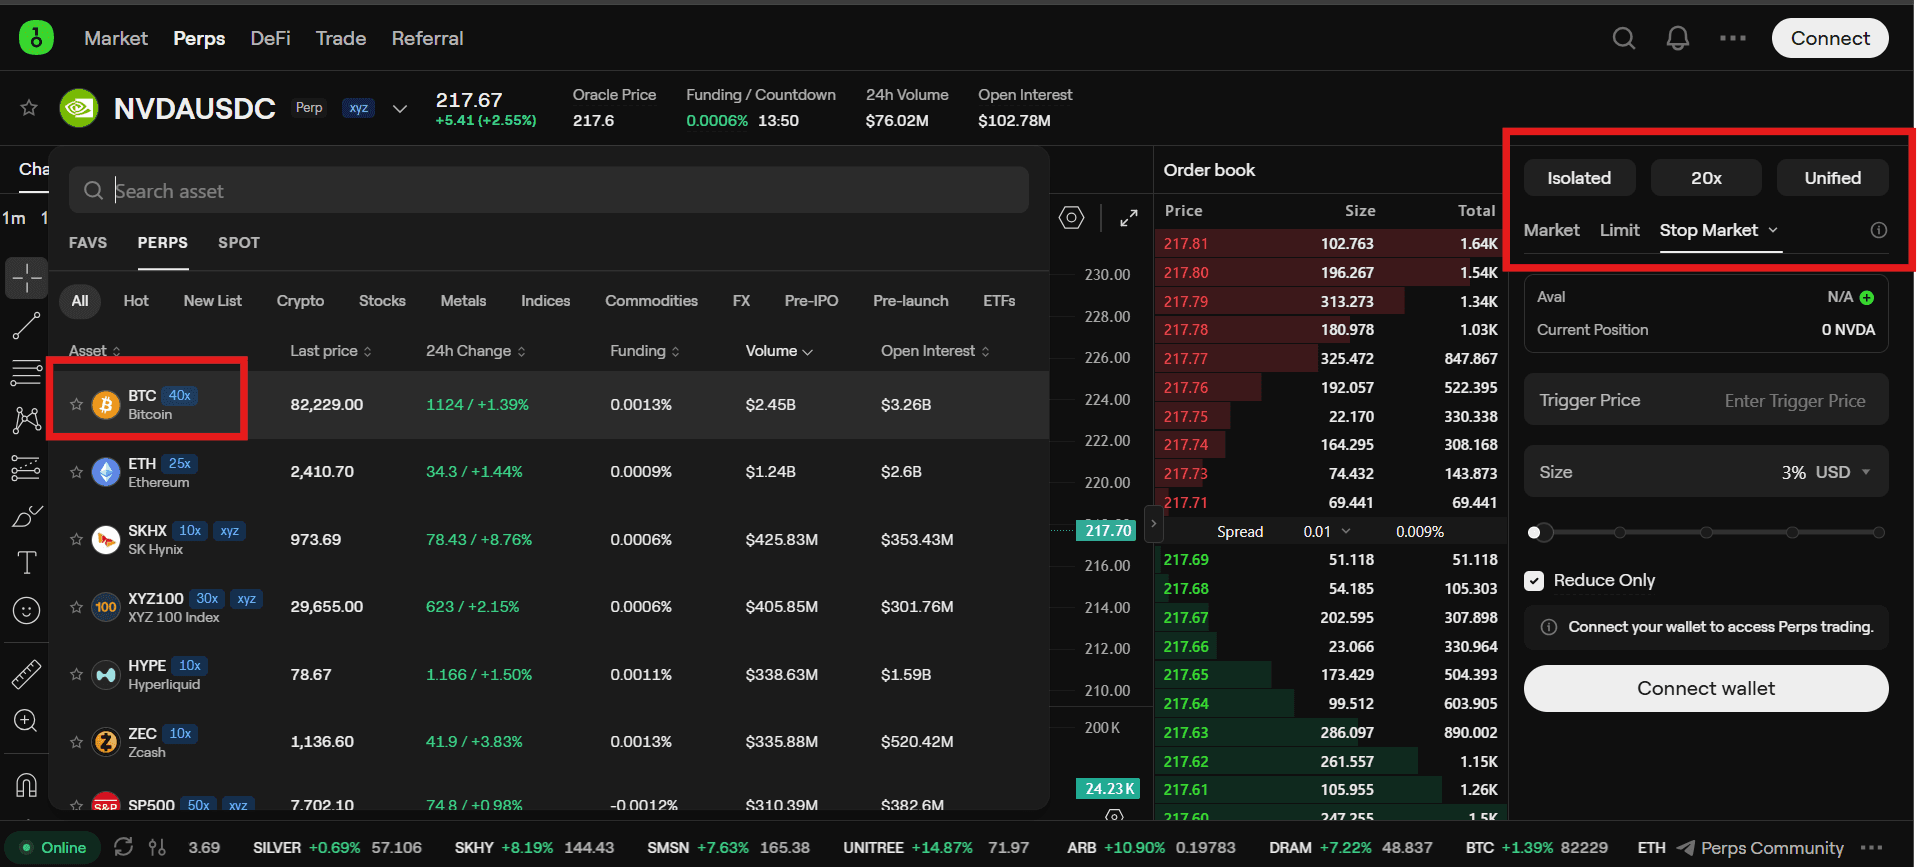This screenshot has width=1917, height=867.
Task: Star the HYPE Hyperliquid row
Action: [x=76, y=674]
